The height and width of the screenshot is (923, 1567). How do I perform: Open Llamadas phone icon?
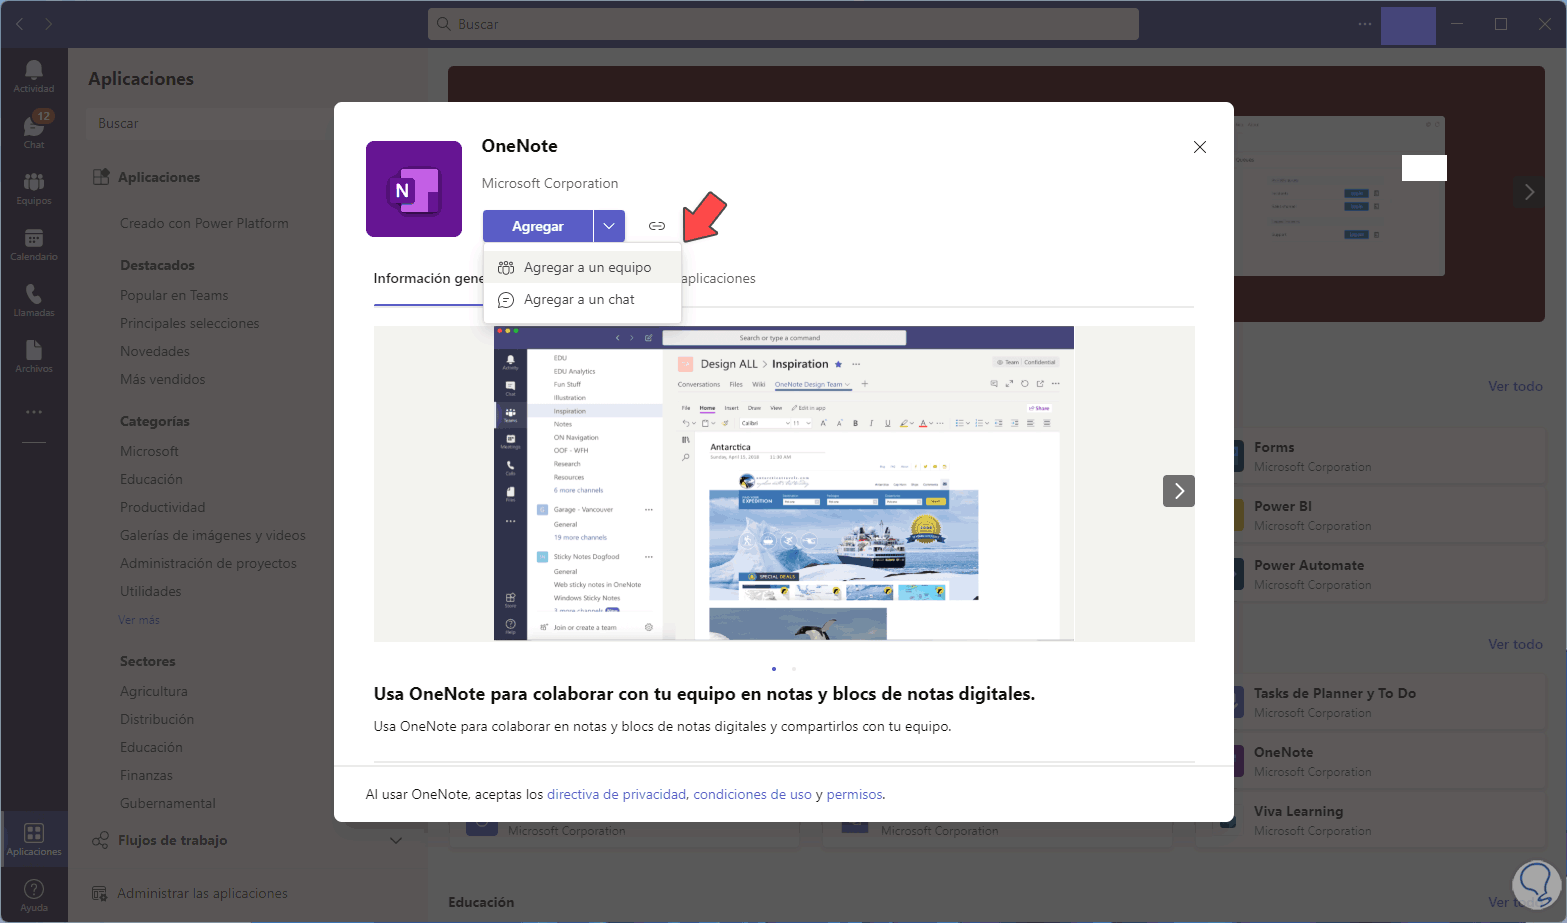(34, 299)
